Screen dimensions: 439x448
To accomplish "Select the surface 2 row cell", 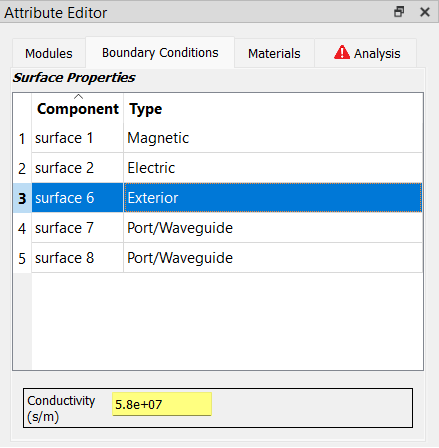I will tap(78, 168).
